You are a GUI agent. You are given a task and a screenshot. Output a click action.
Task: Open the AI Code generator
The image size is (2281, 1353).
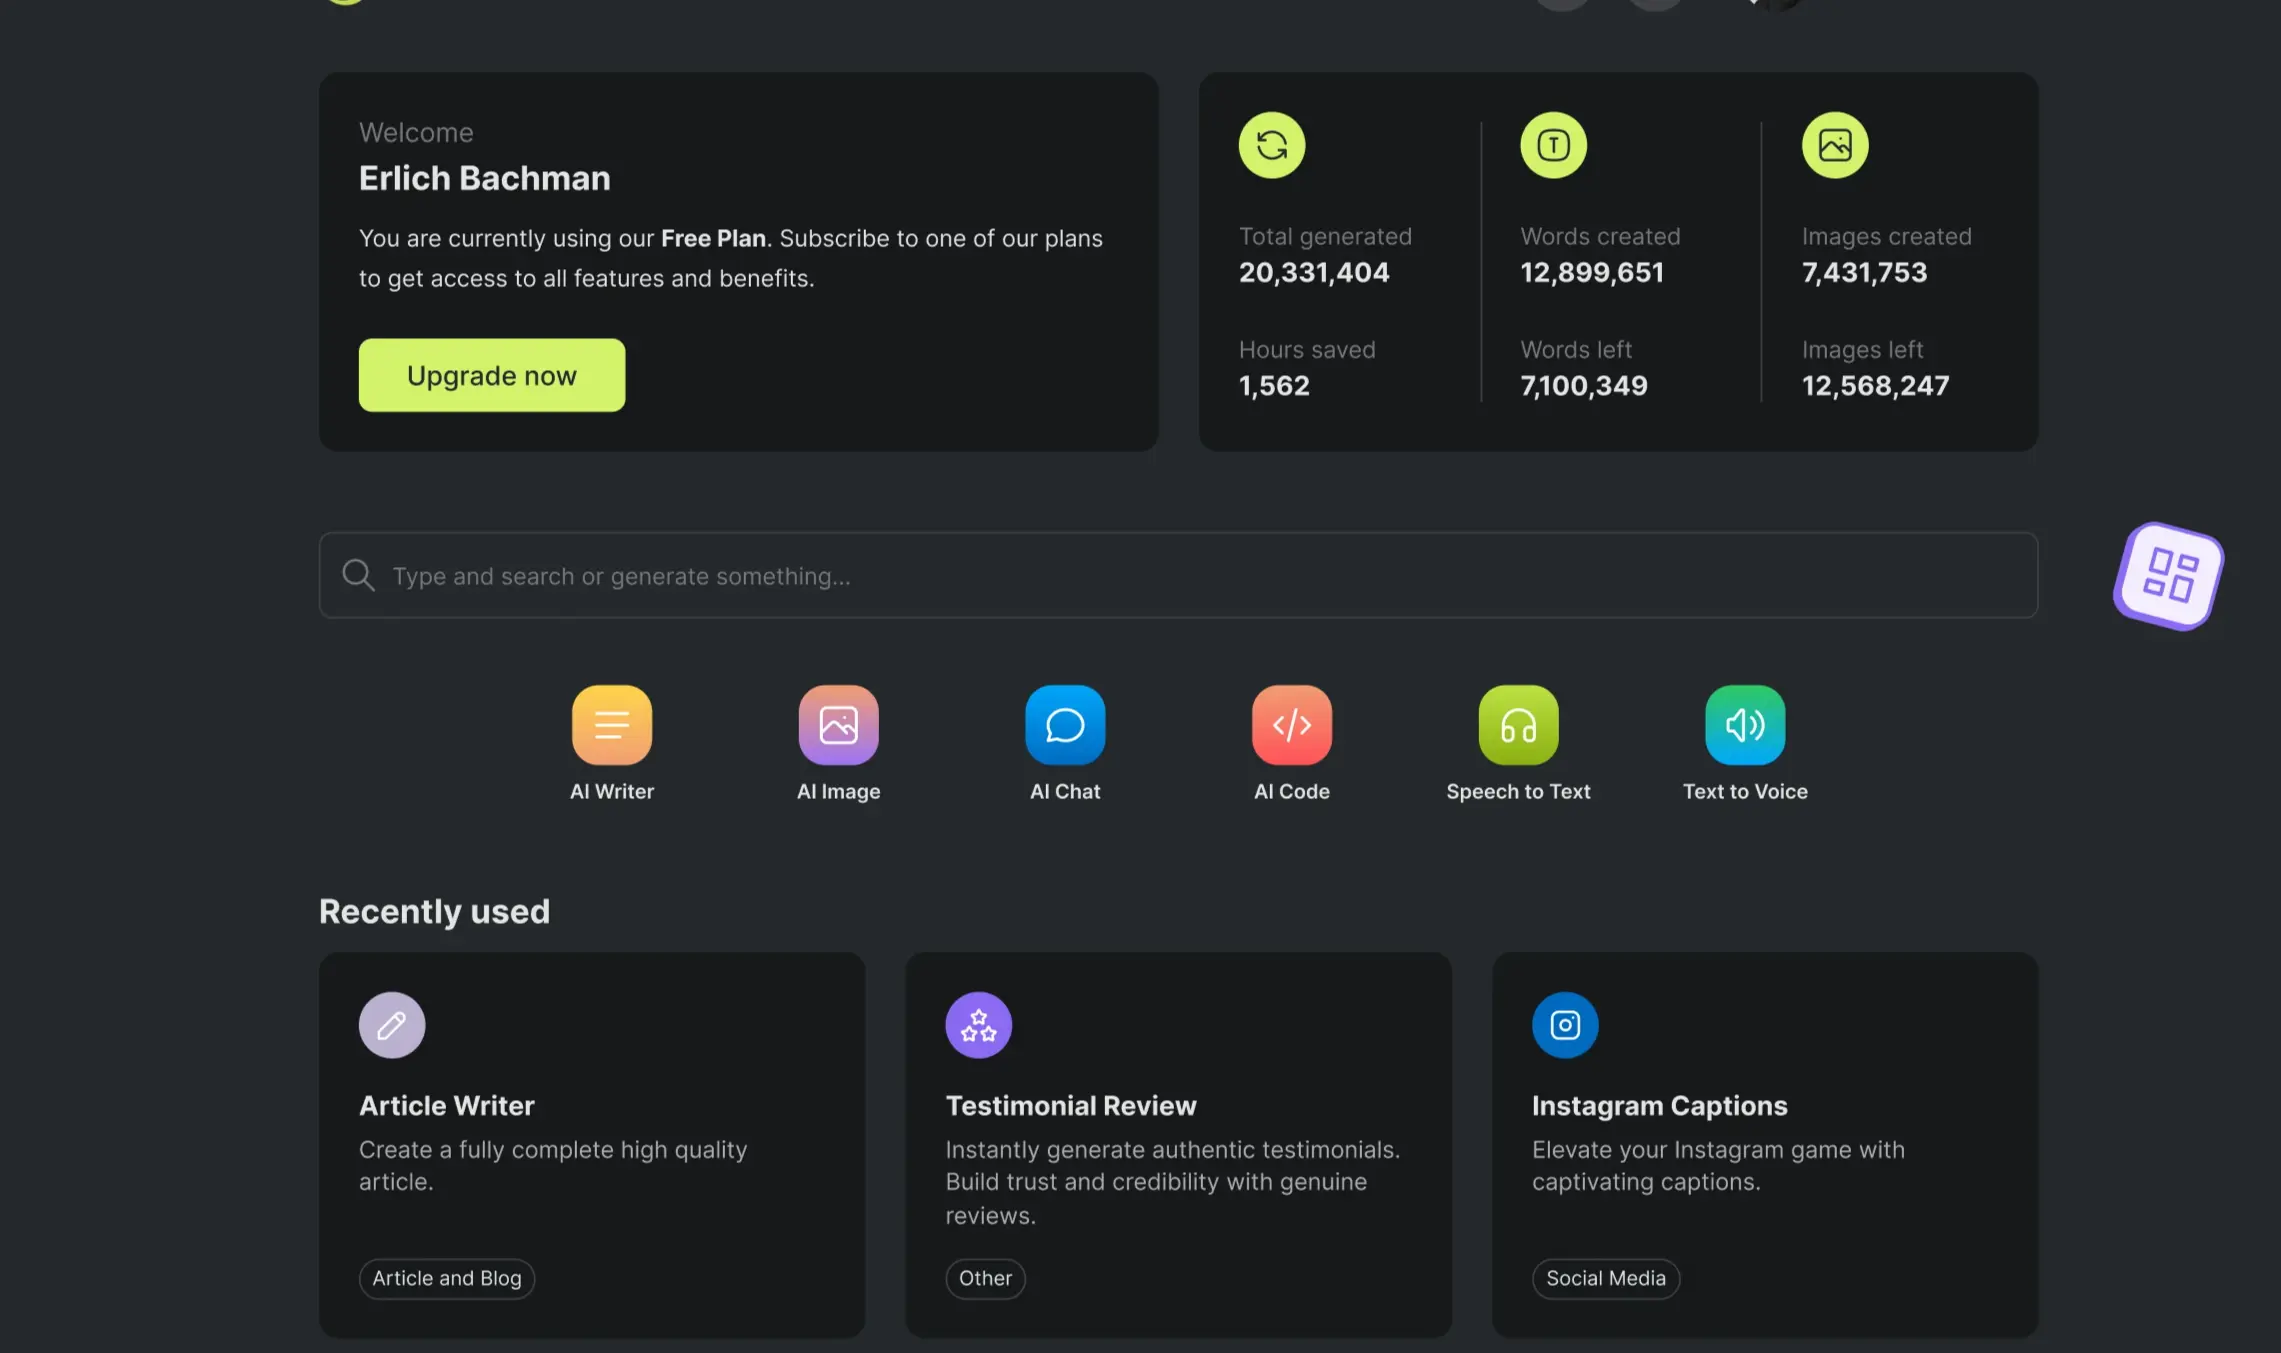point(1291,724)
